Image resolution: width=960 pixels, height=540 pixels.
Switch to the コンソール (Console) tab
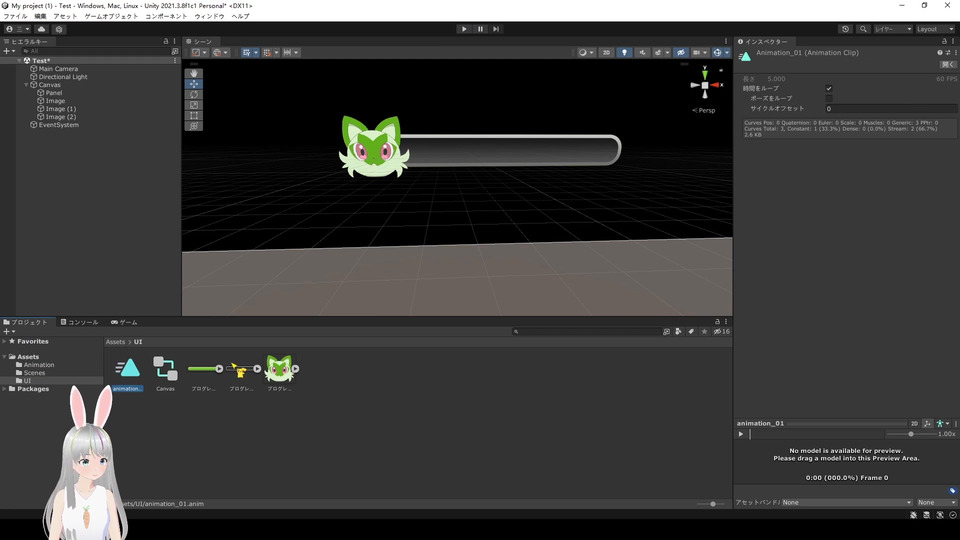80,322
